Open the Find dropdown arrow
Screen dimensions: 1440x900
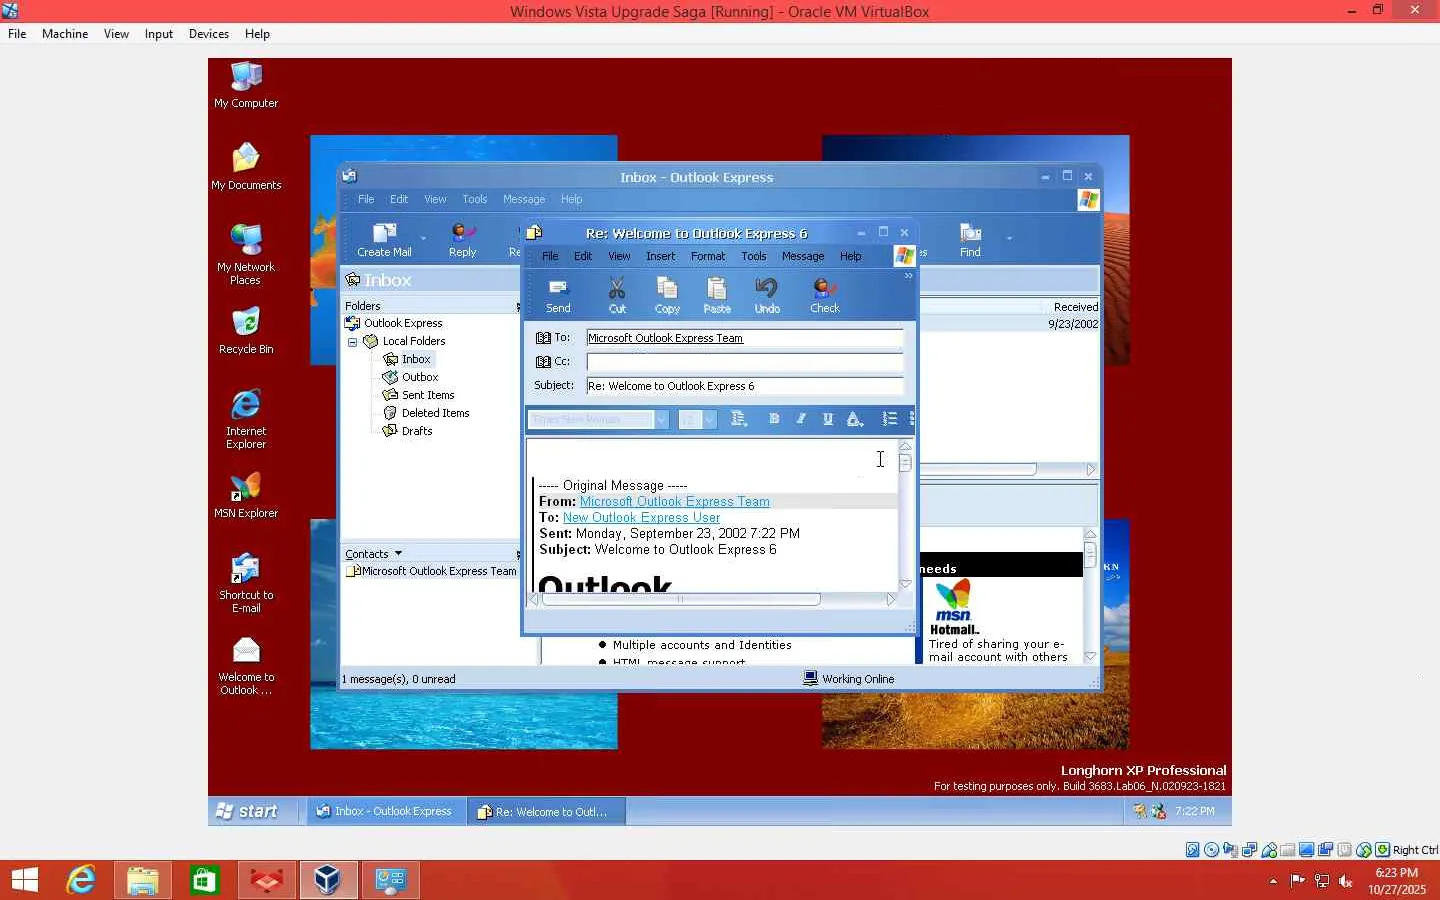1009,238
